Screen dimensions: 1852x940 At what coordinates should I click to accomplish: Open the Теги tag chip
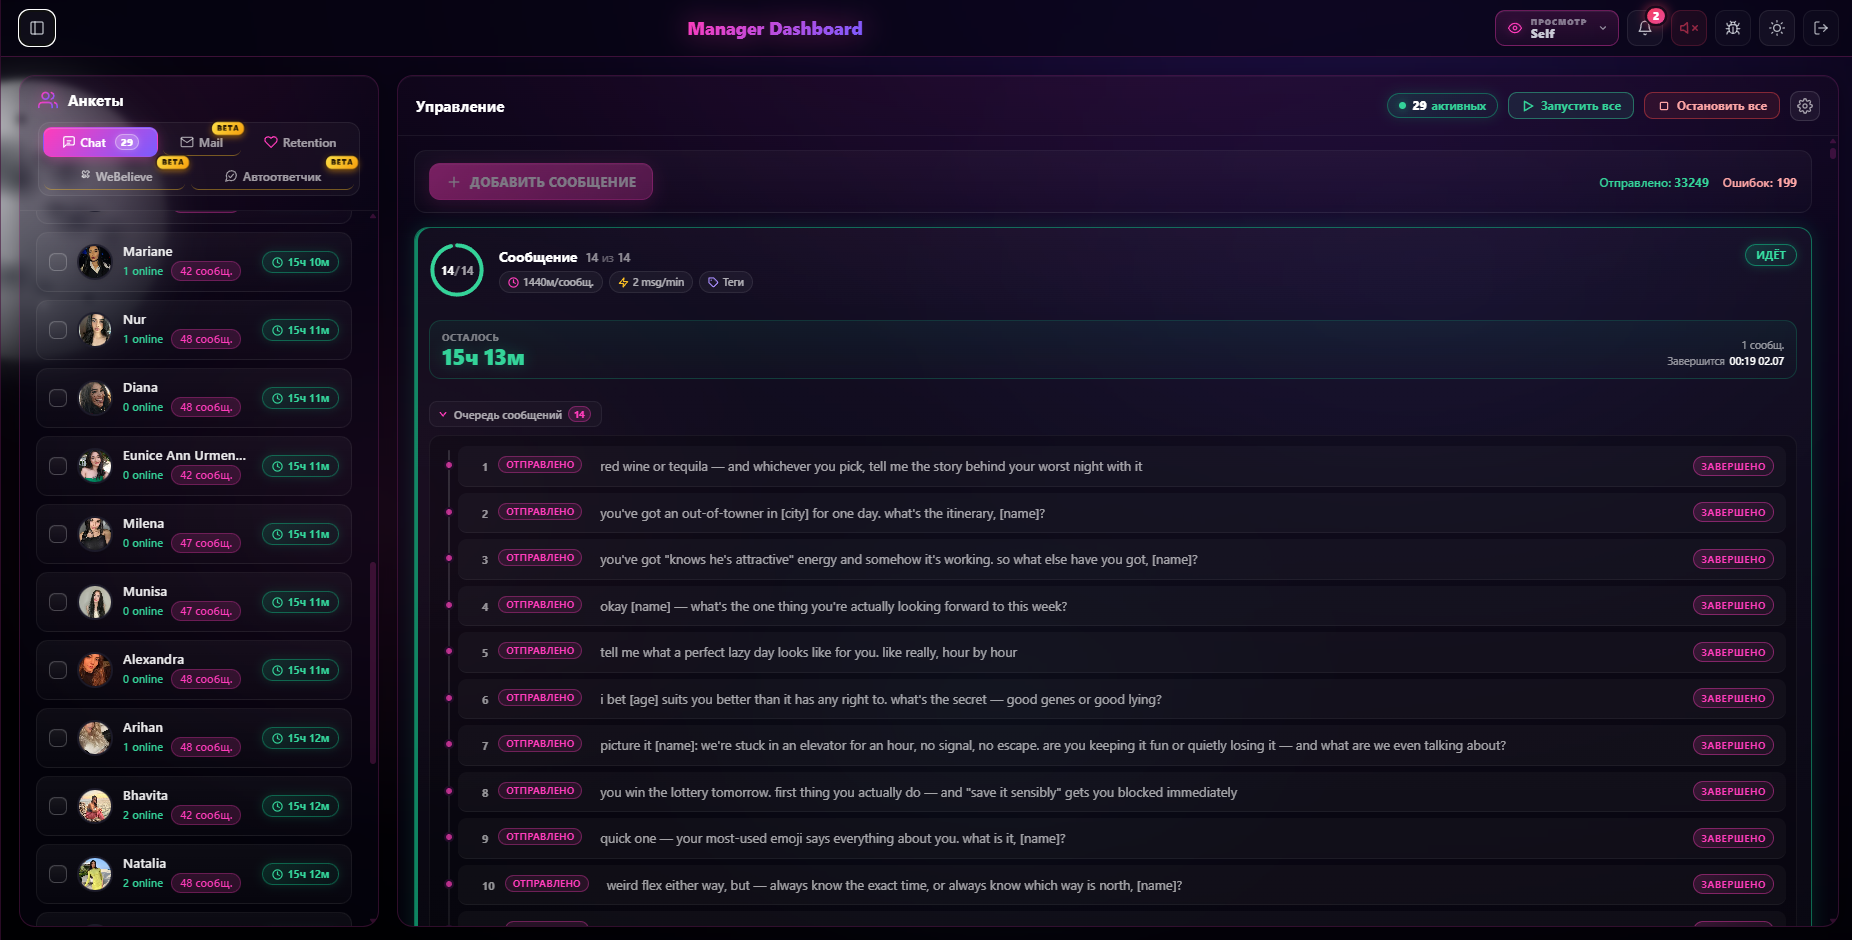click(726, 282)
